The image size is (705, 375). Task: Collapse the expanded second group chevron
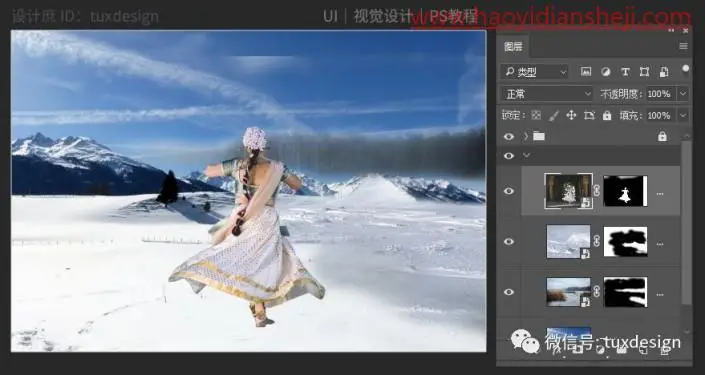527,156
